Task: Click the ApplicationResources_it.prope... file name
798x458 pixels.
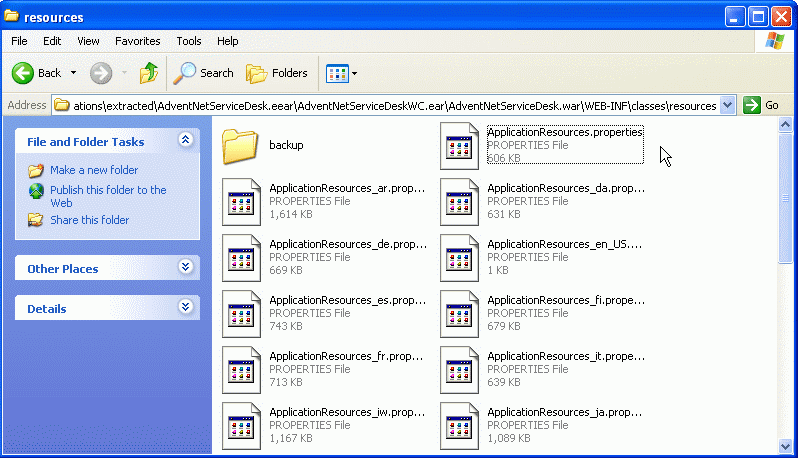Action: 566,356
